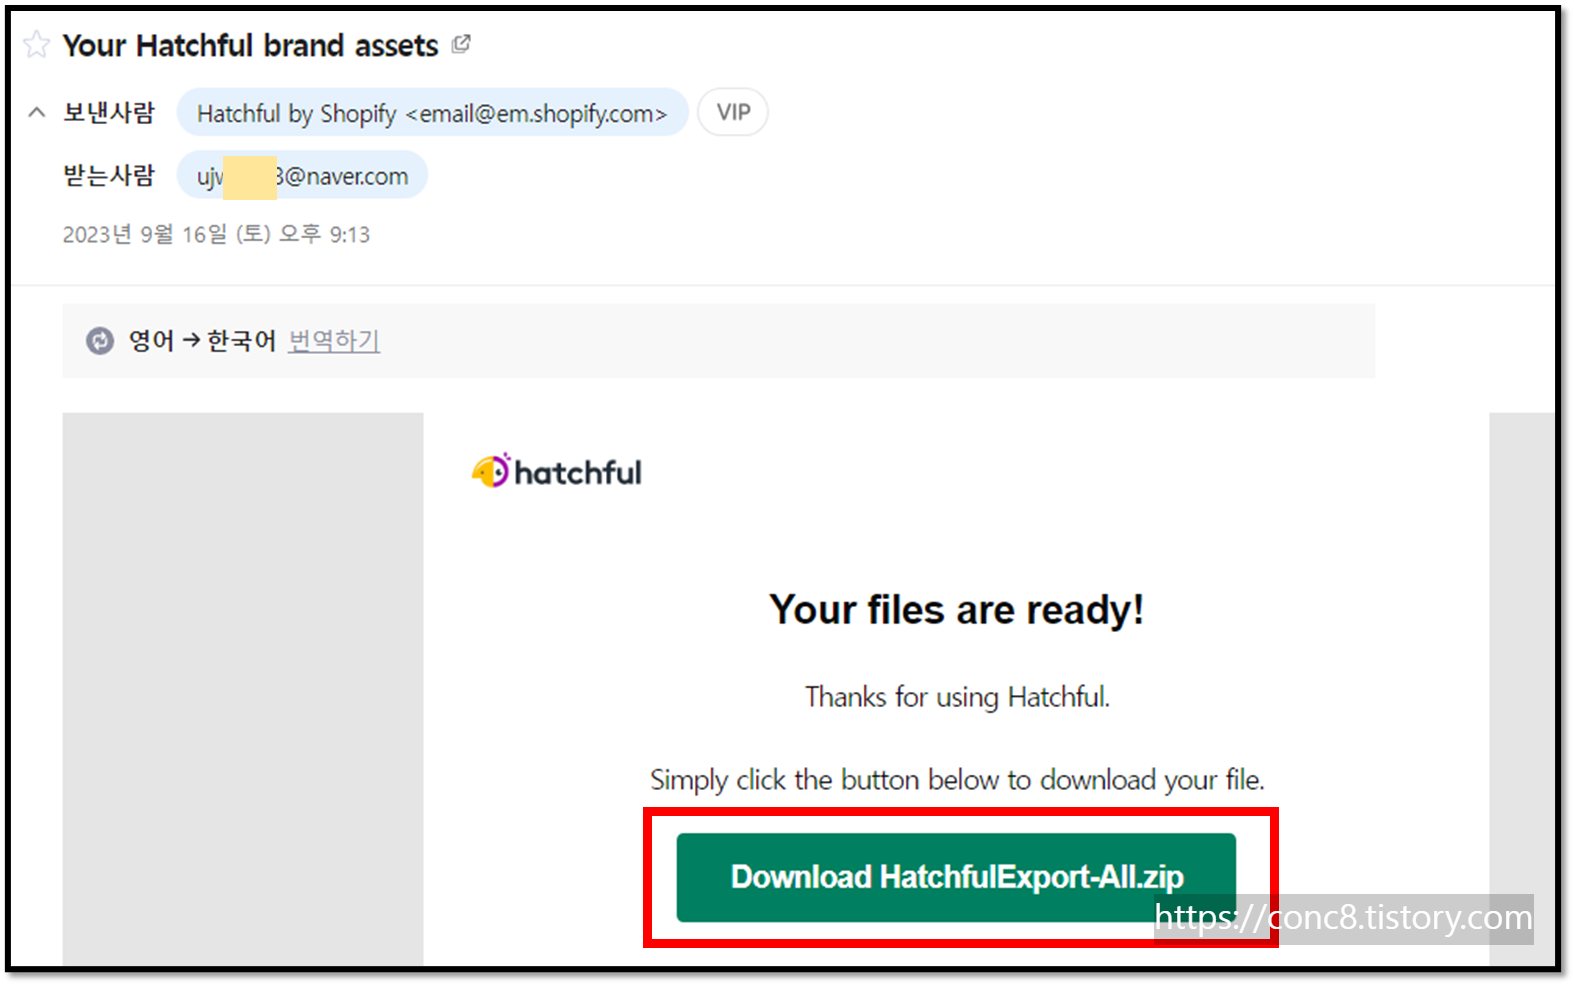
Task: Click sender Hatchful by Shopify chip
Action: point(432,113)
